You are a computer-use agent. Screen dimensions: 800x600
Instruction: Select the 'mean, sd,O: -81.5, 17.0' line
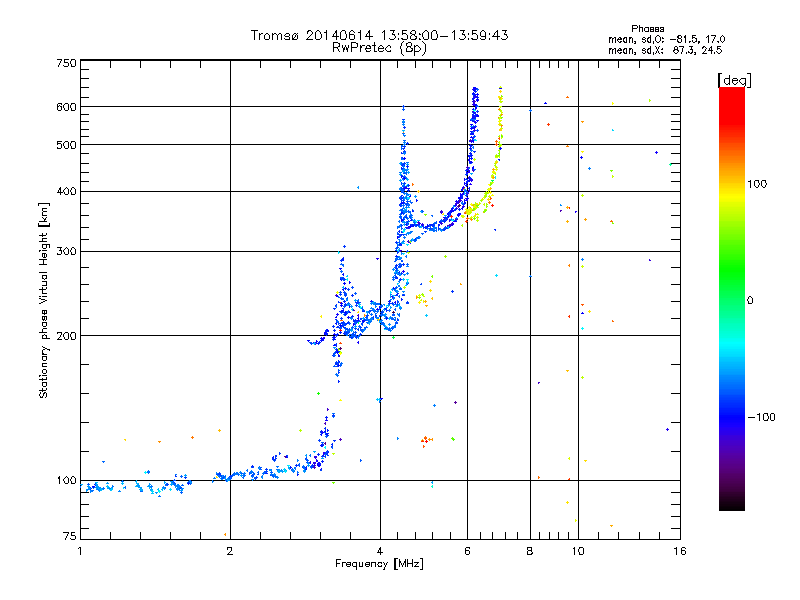666,39
